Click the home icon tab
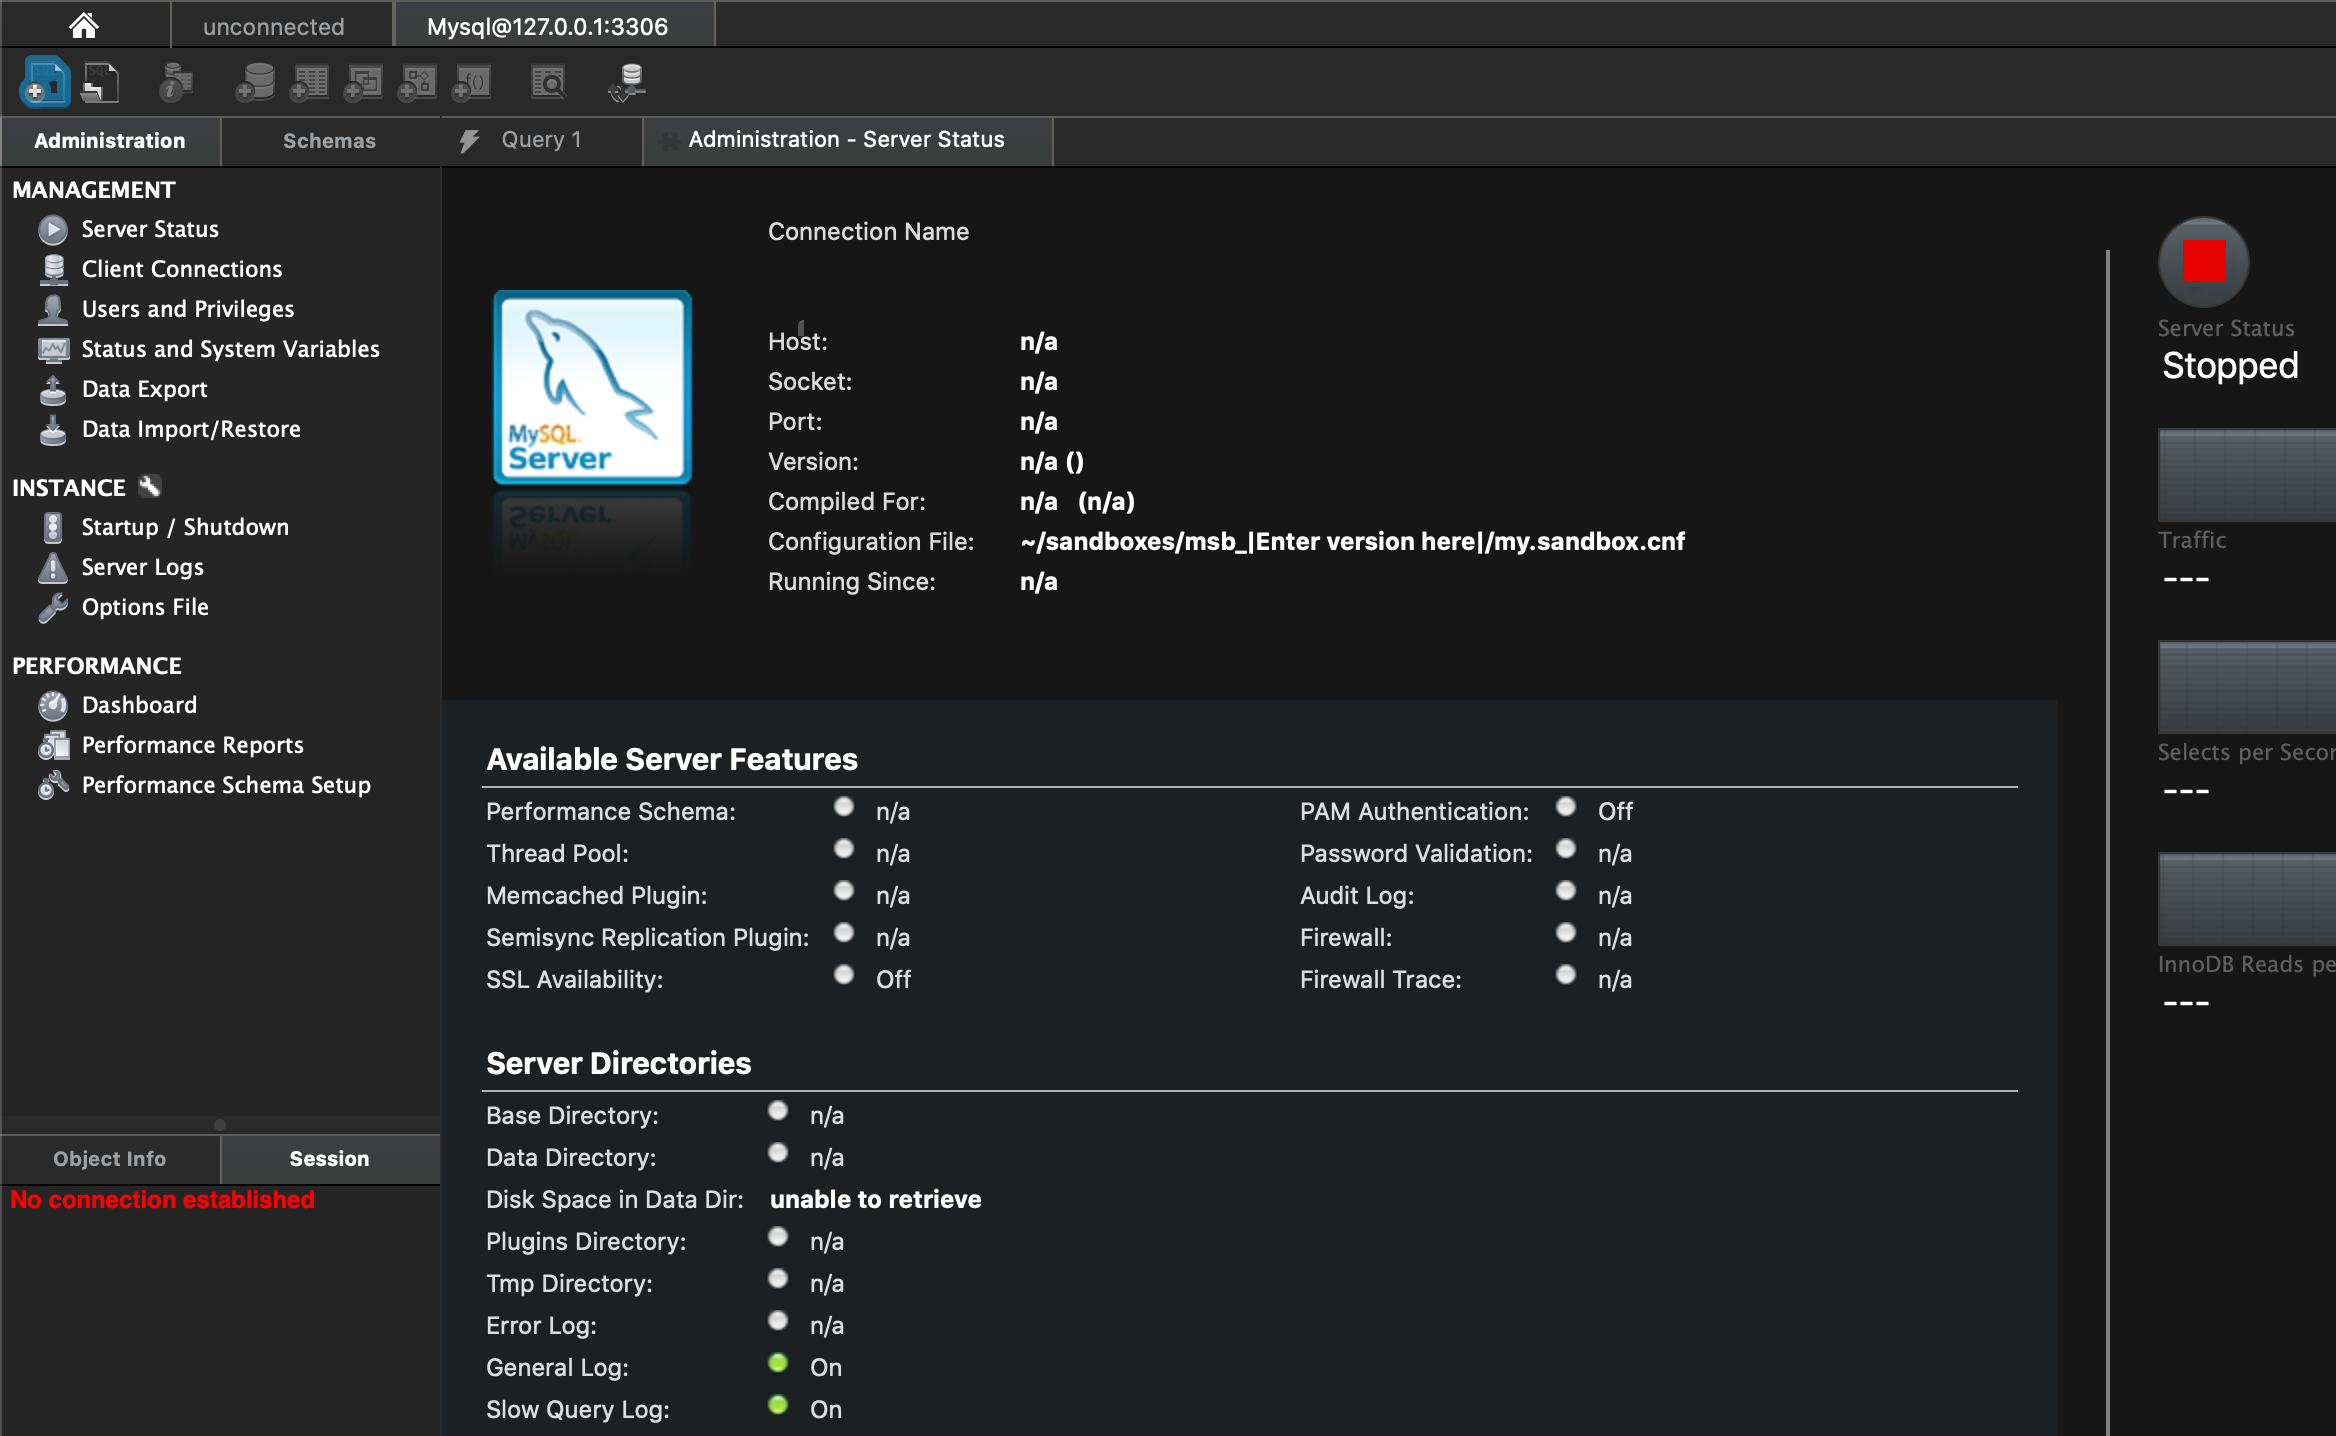Viewport: 2336px width, 1436px height. (x=84, y=25)
